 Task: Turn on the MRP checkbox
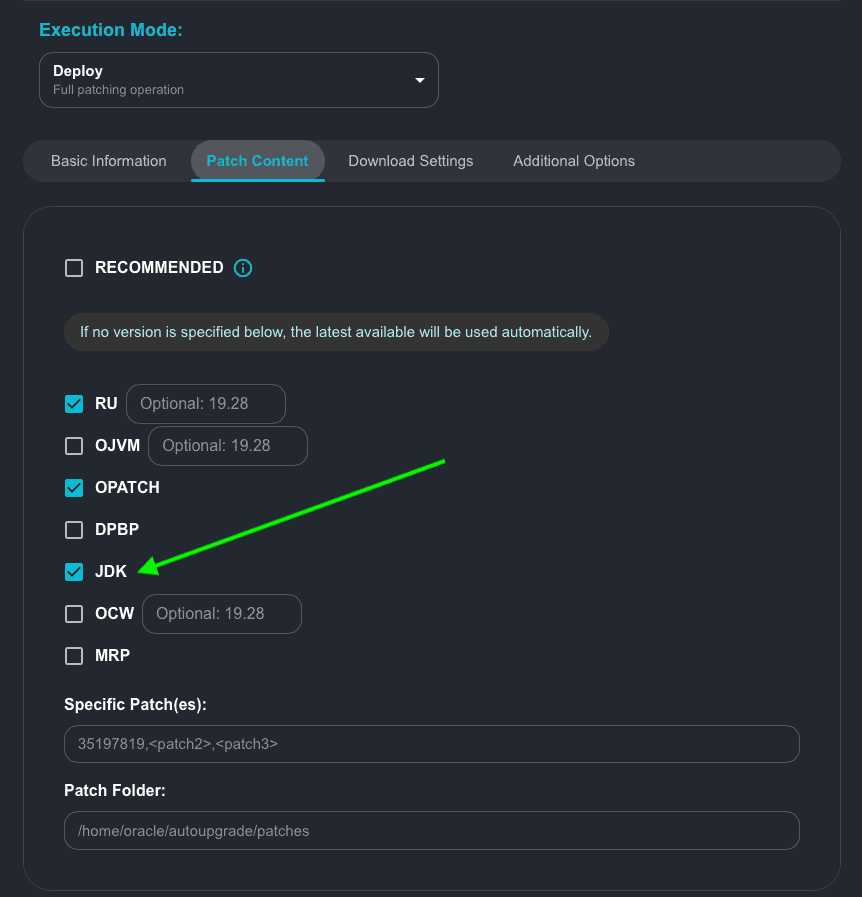point(74,656)
